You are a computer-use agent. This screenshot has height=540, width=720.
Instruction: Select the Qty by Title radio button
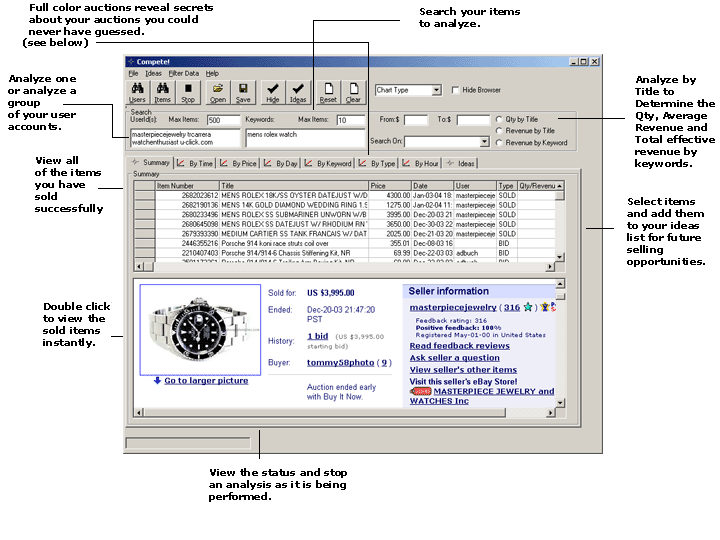[x=499, y=119]
